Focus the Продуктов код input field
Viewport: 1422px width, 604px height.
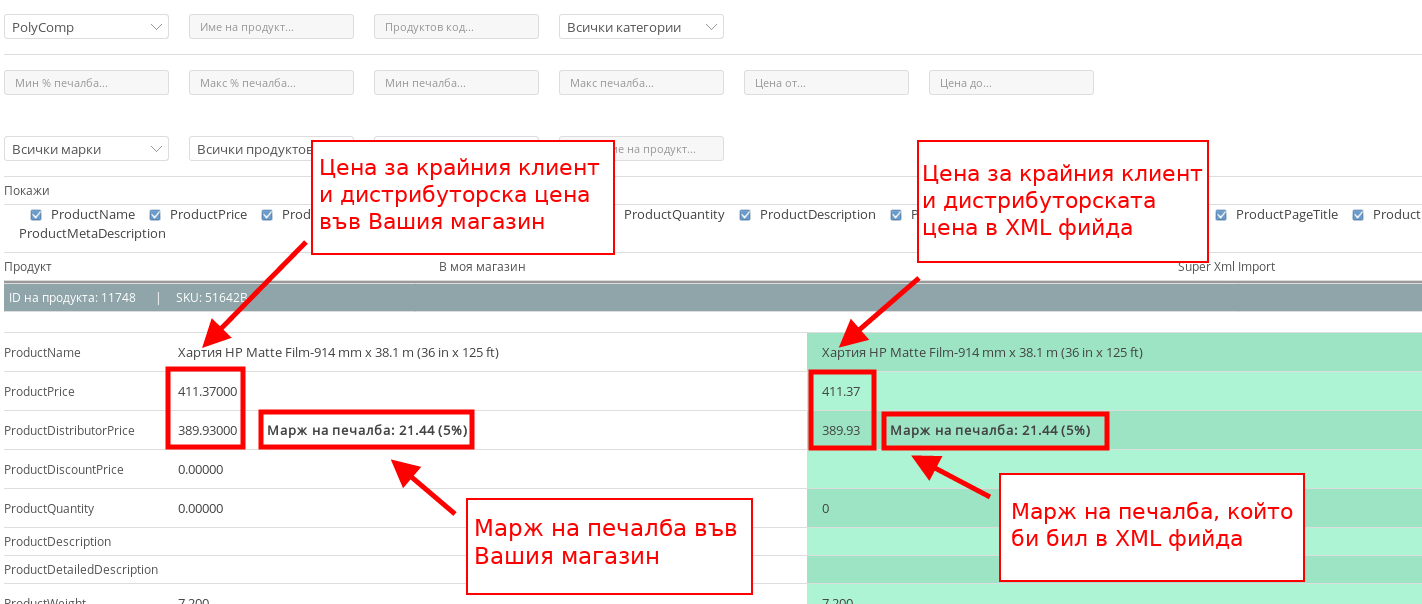tap(456, 27)
